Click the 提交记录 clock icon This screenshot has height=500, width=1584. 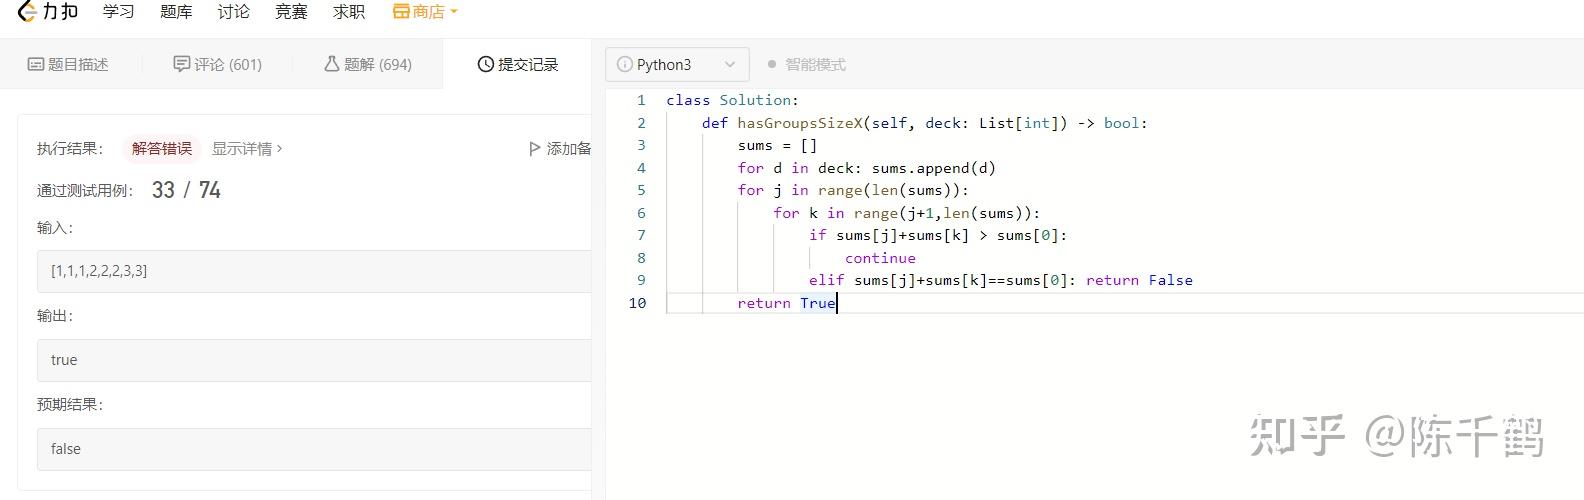[486, 64]
